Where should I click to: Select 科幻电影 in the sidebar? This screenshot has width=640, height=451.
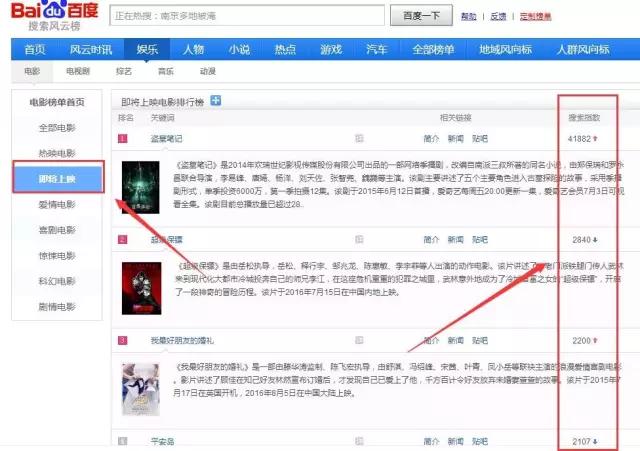point(57,281)
